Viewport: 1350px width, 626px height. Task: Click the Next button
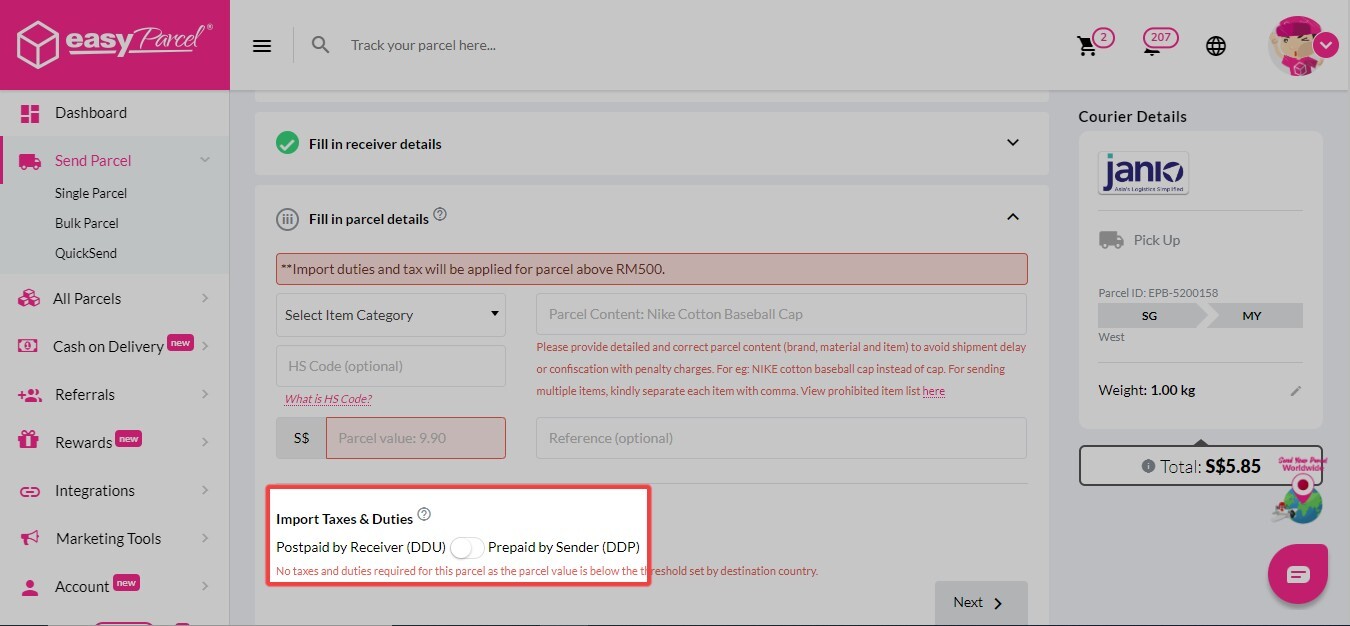pyautogui.click(x=980, y=602)
